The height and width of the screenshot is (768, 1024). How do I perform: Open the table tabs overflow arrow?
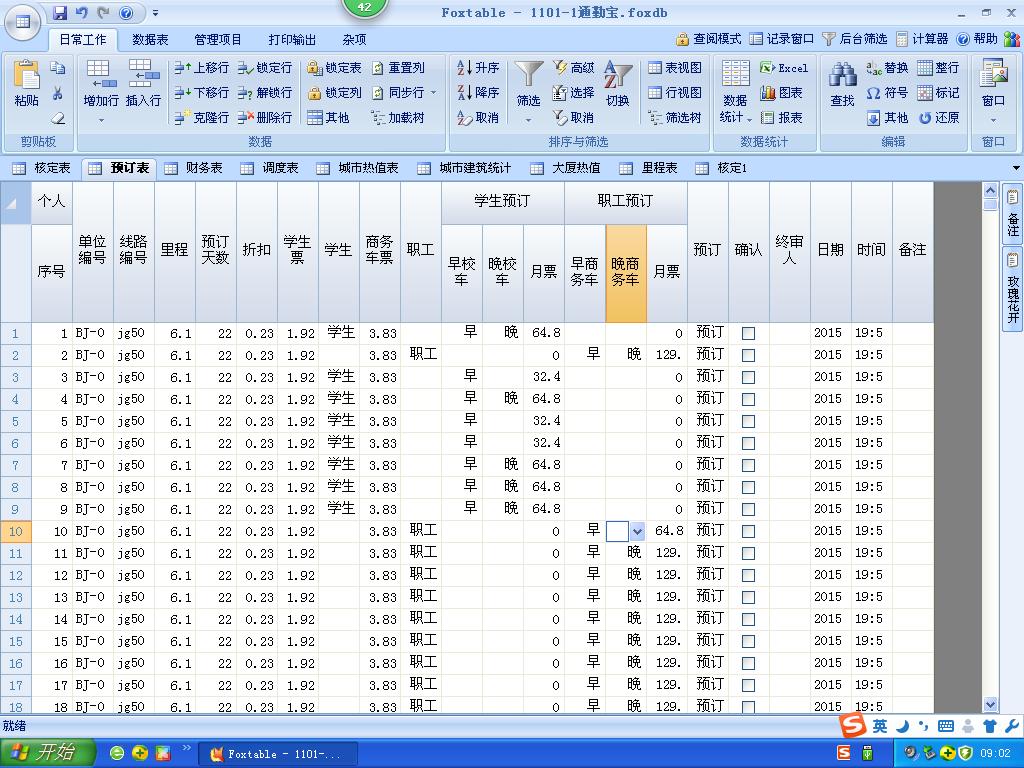click(x=1017, y=168)
